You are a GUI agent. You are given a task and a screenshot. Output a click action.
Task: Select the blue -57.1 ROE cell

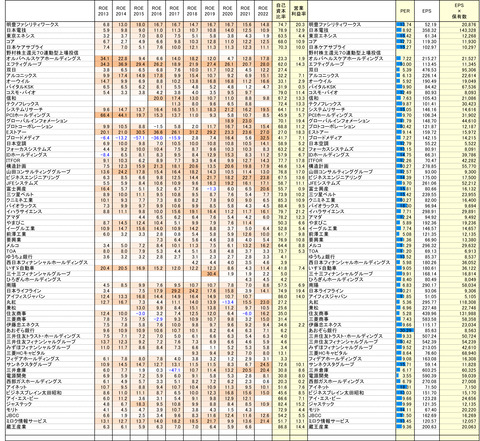coord(139,138)
